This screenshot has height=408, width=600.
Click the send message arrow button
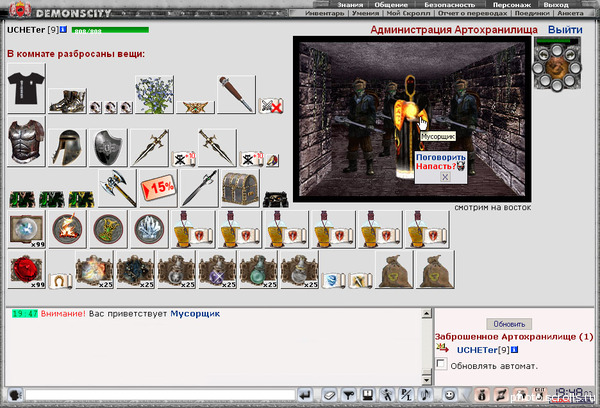(x=305, y=395)
